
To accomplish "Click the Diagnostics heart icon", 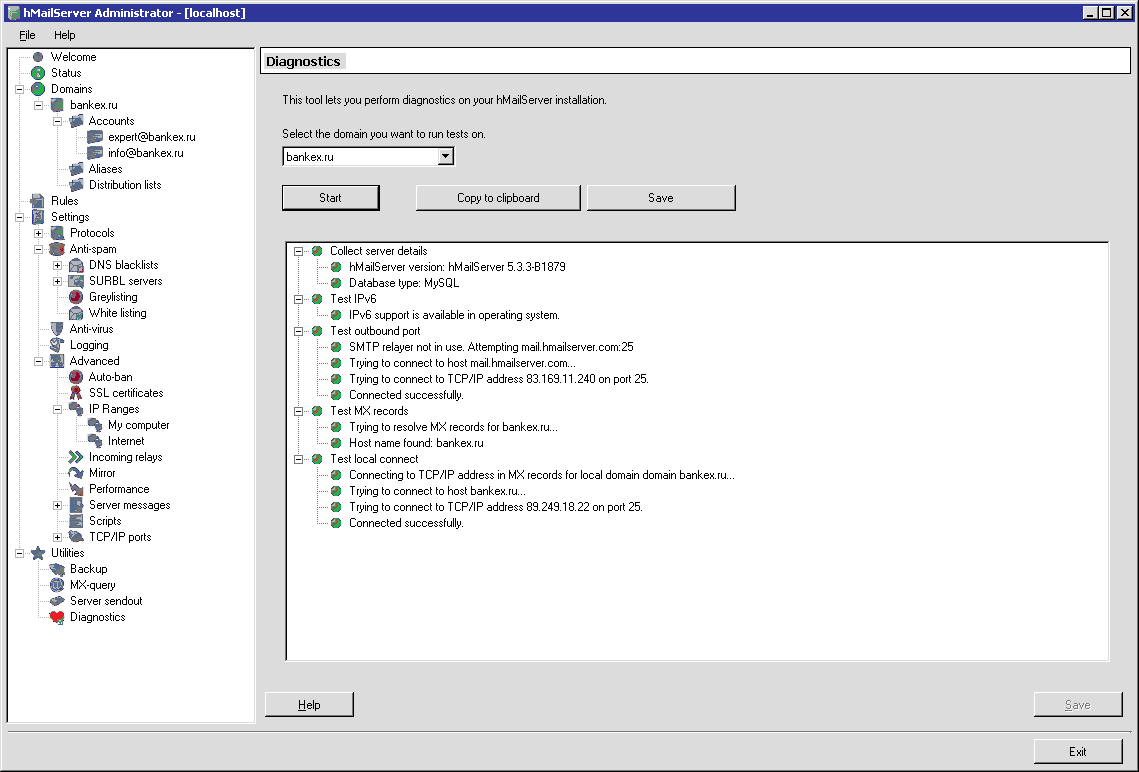I will point(57,617).
